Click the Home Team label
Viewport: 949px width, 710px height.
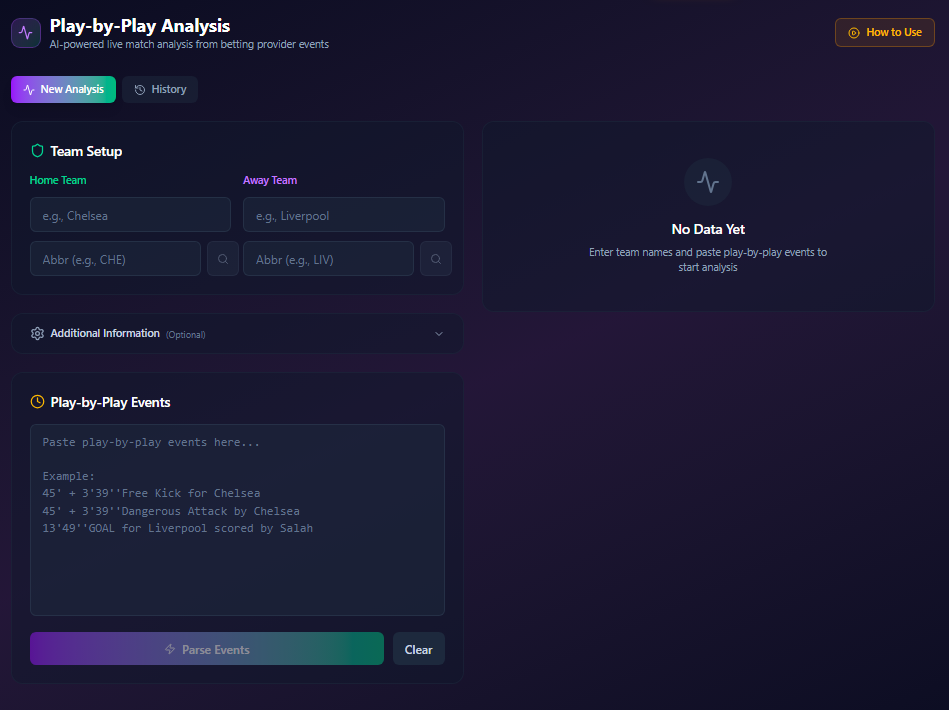(58, 180)
